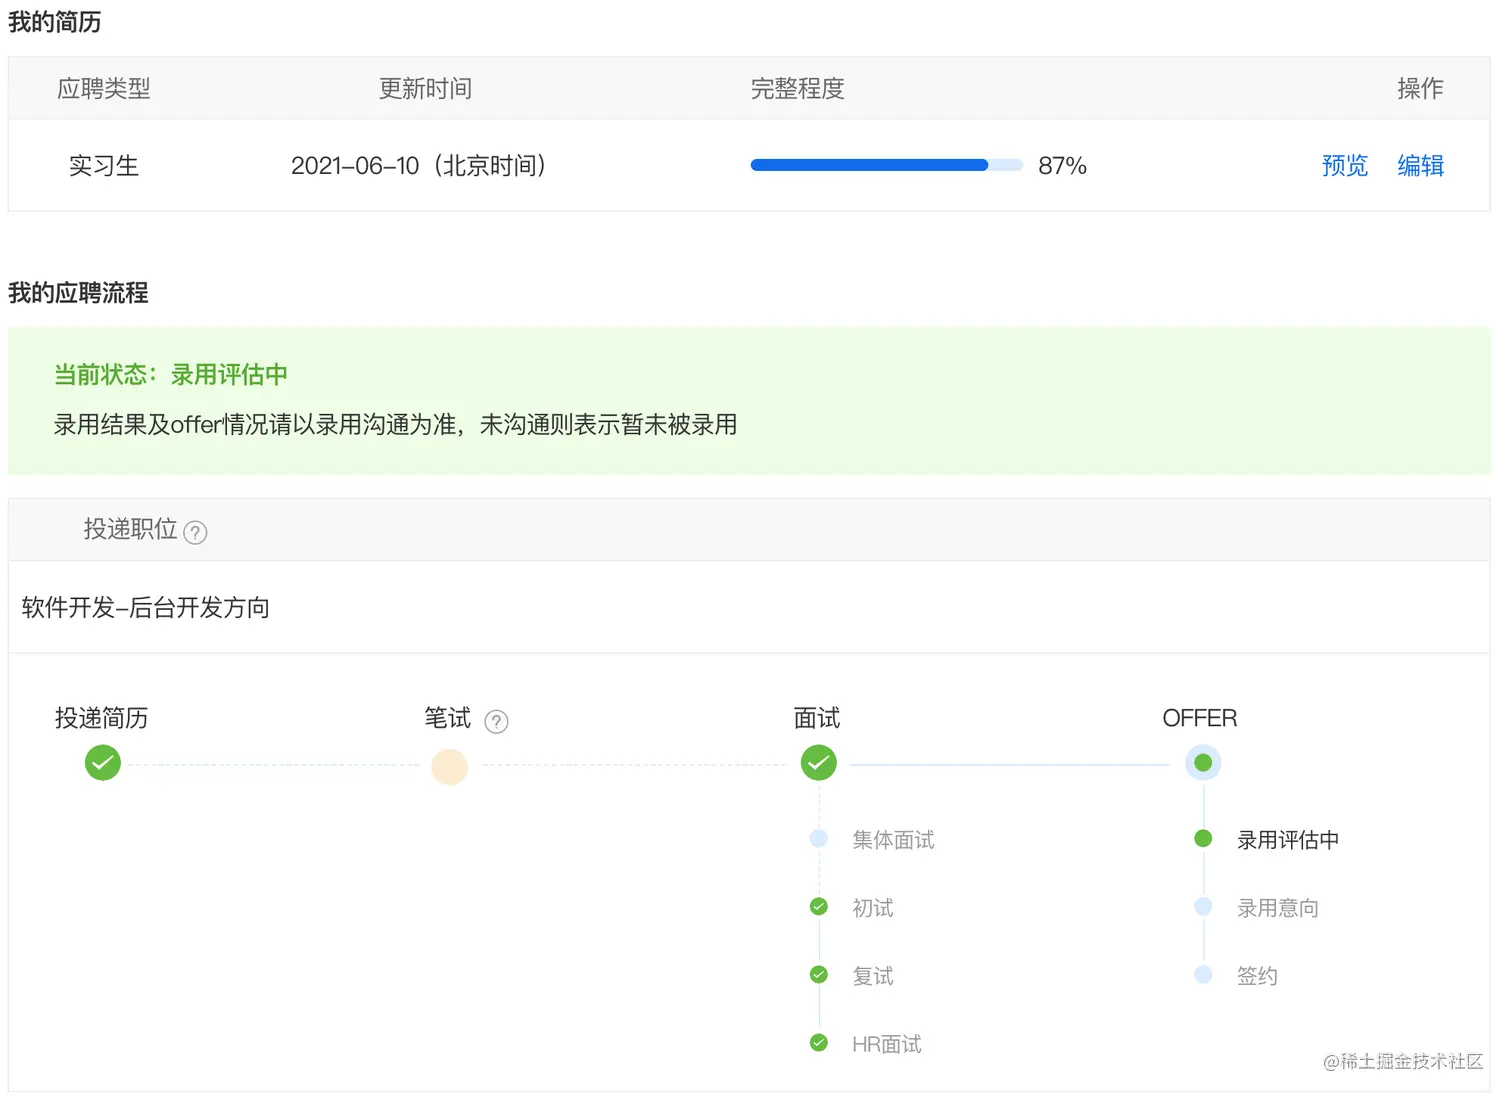Image resolution: width=1512 pixels, height=1100 pixels.
Task: Click the 复试 completed check icon
Action: tap(819, 974)
